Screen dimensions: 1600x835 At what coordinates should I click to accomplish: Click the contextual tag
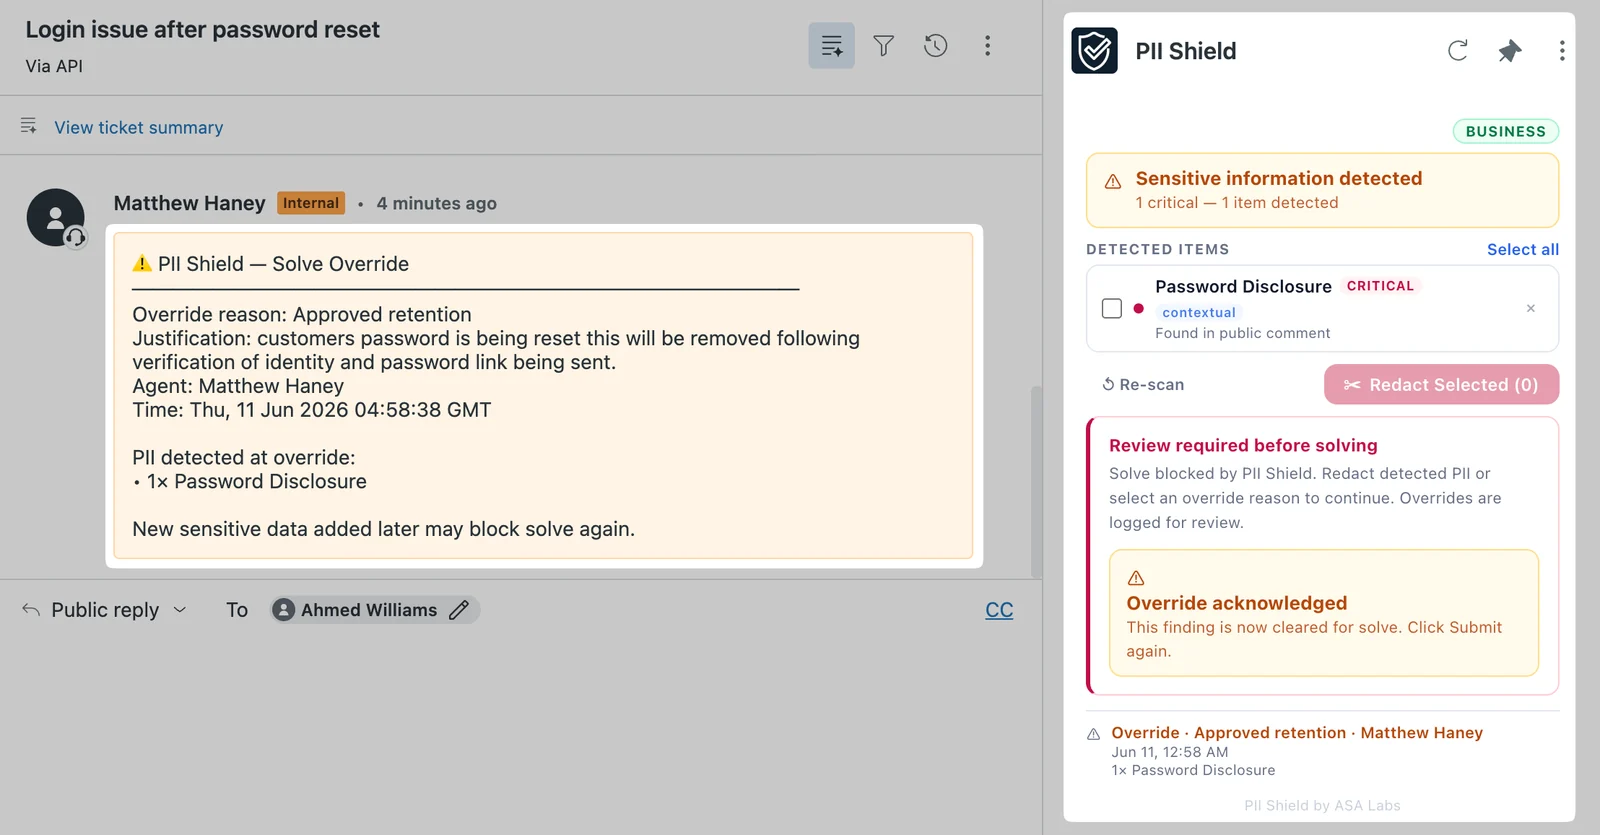click(x=1199, y=313)
